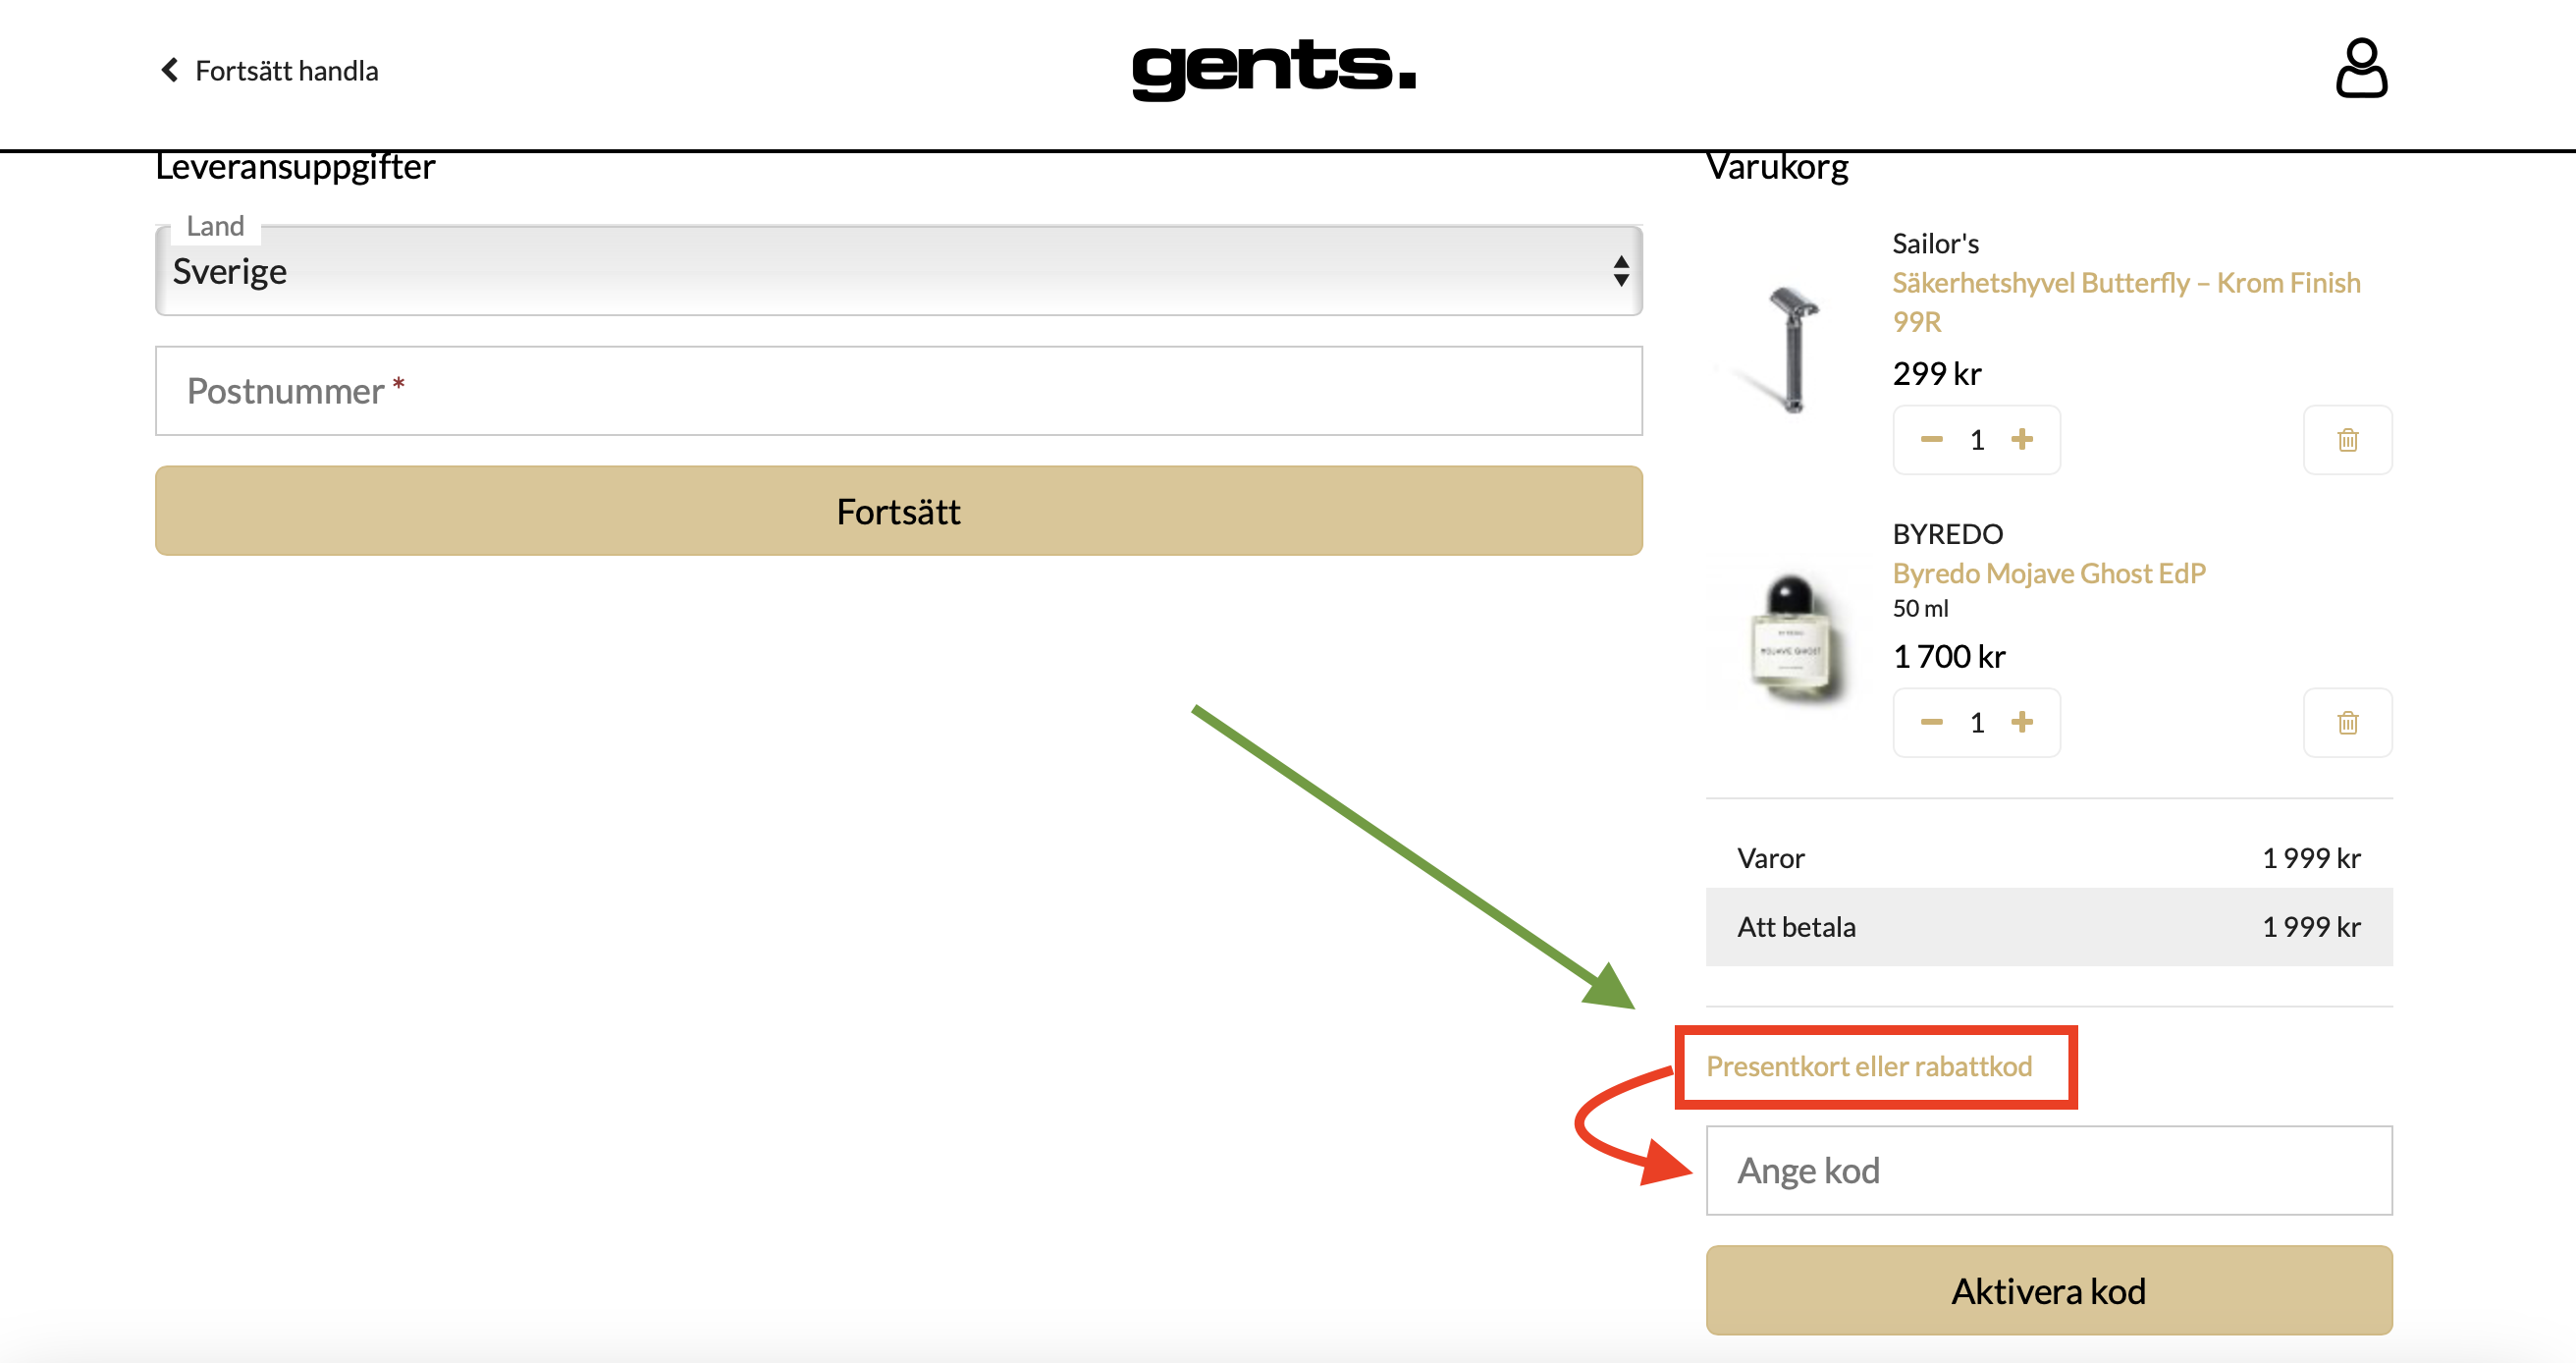Increase quantity of Byredo Mojave Ghost

pos(2021,722)
